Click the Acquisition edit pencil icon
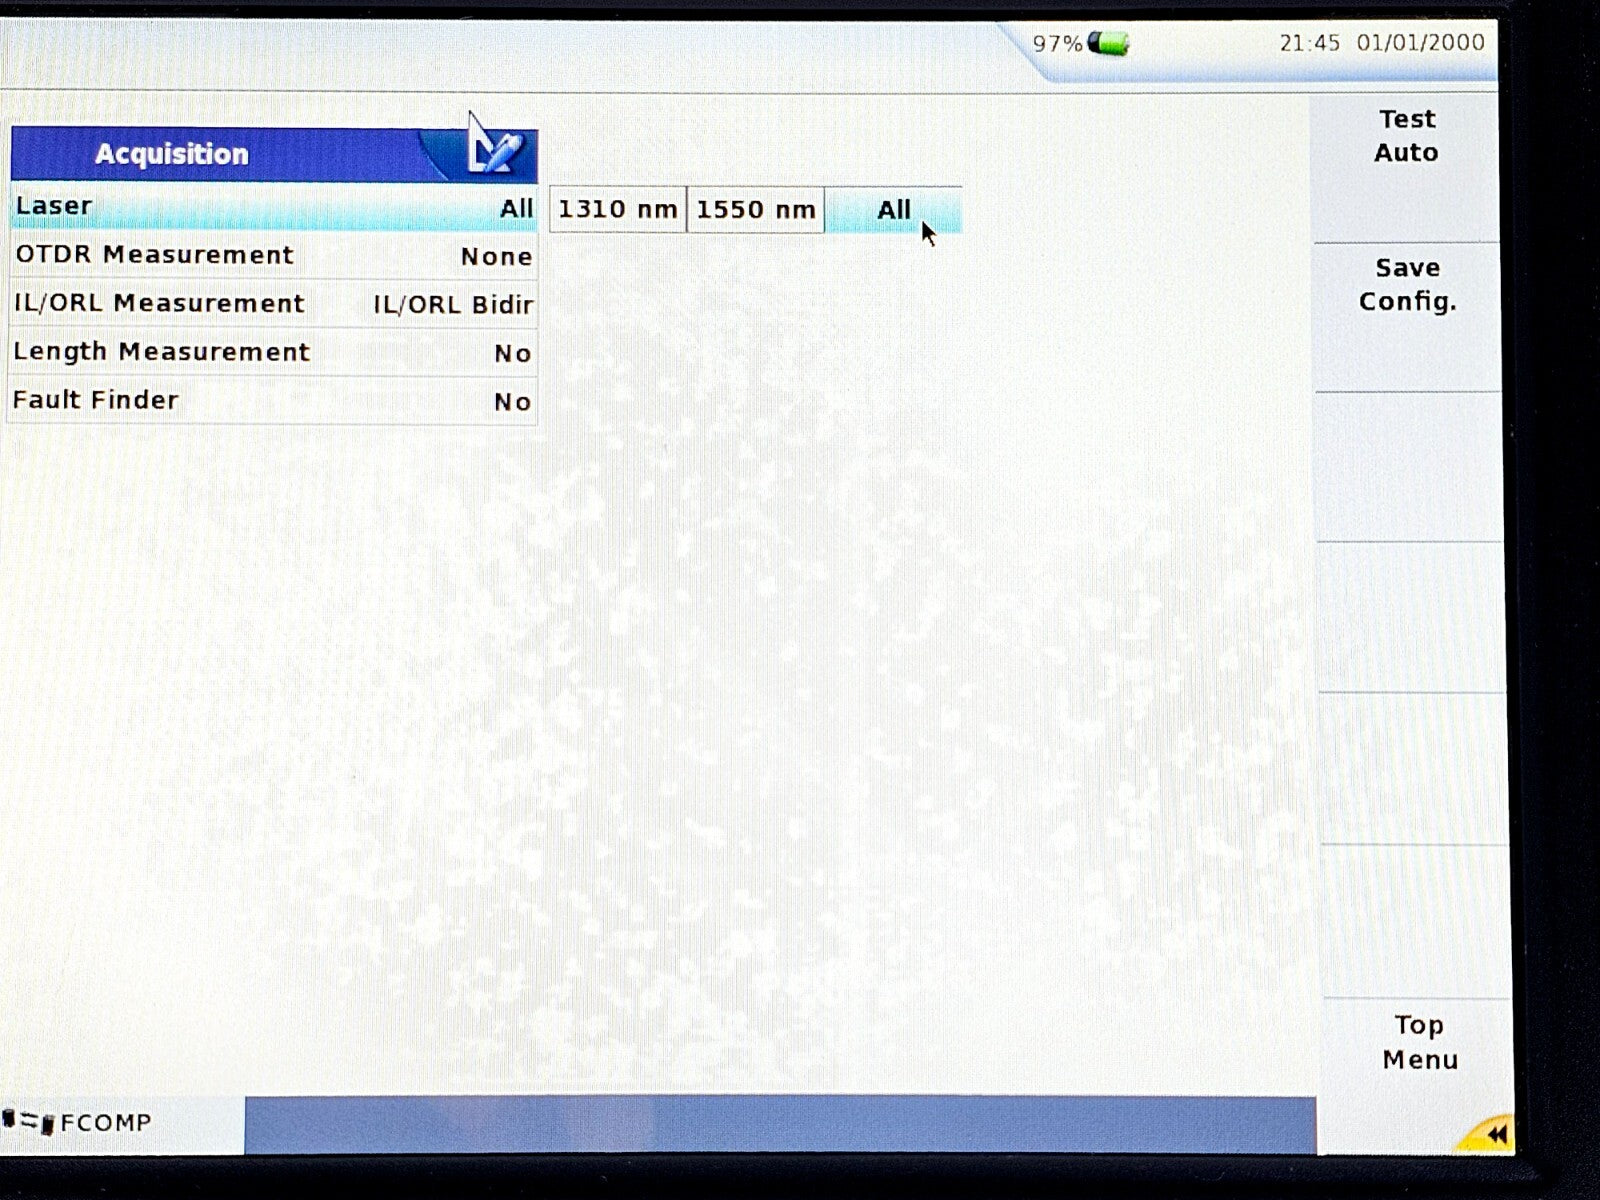1600x1200 pixels. pos(494,153)
